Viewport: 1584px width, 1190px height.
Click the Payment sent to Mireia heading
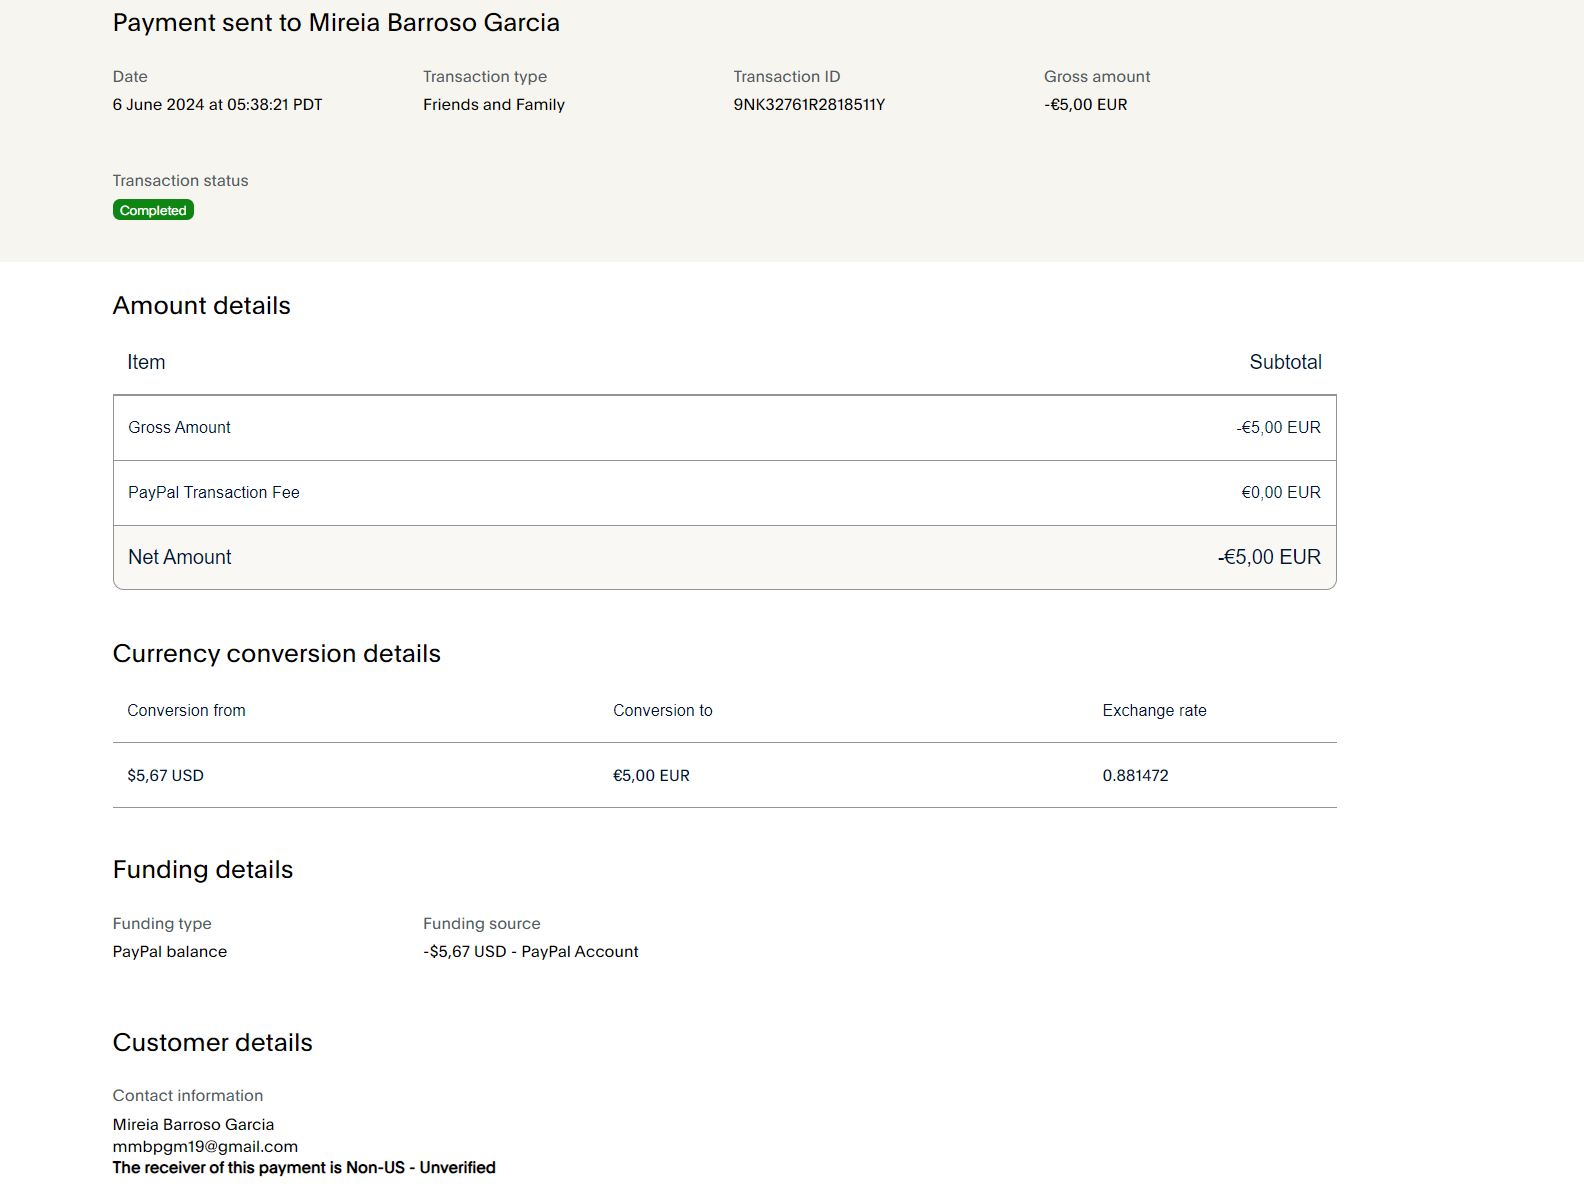pyautogui.click(x=336, y=23)
